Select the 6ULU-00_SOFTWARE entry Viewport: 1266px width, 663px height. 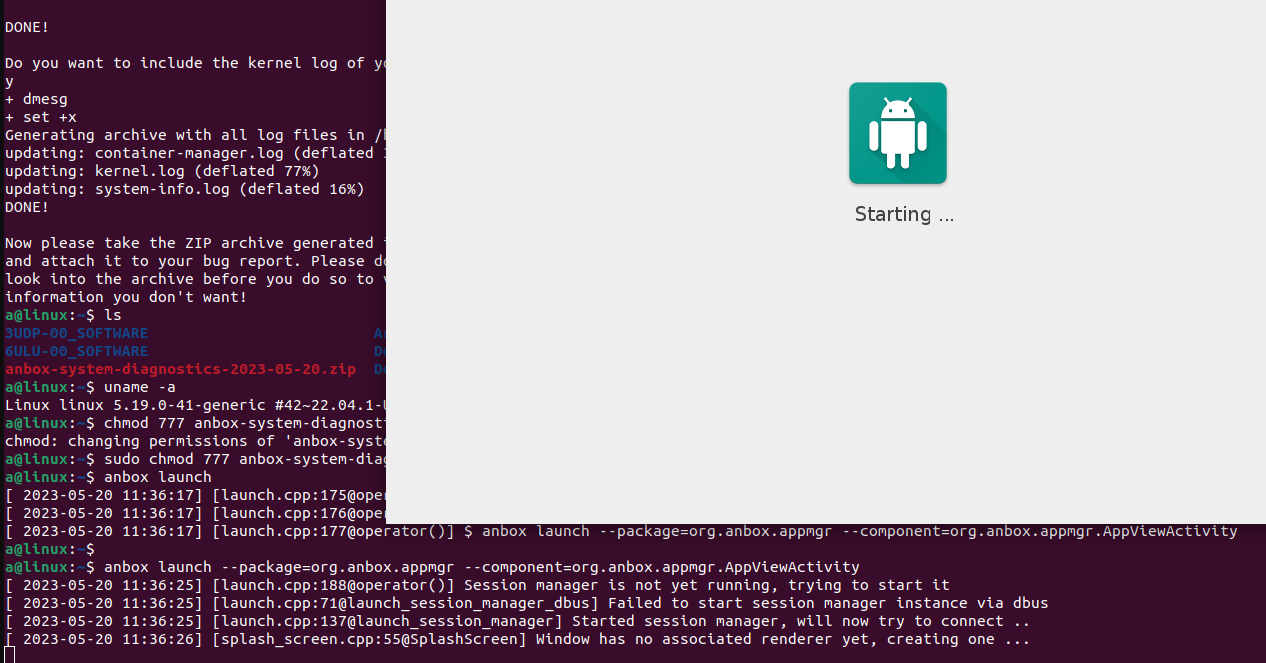pos(76,351)
